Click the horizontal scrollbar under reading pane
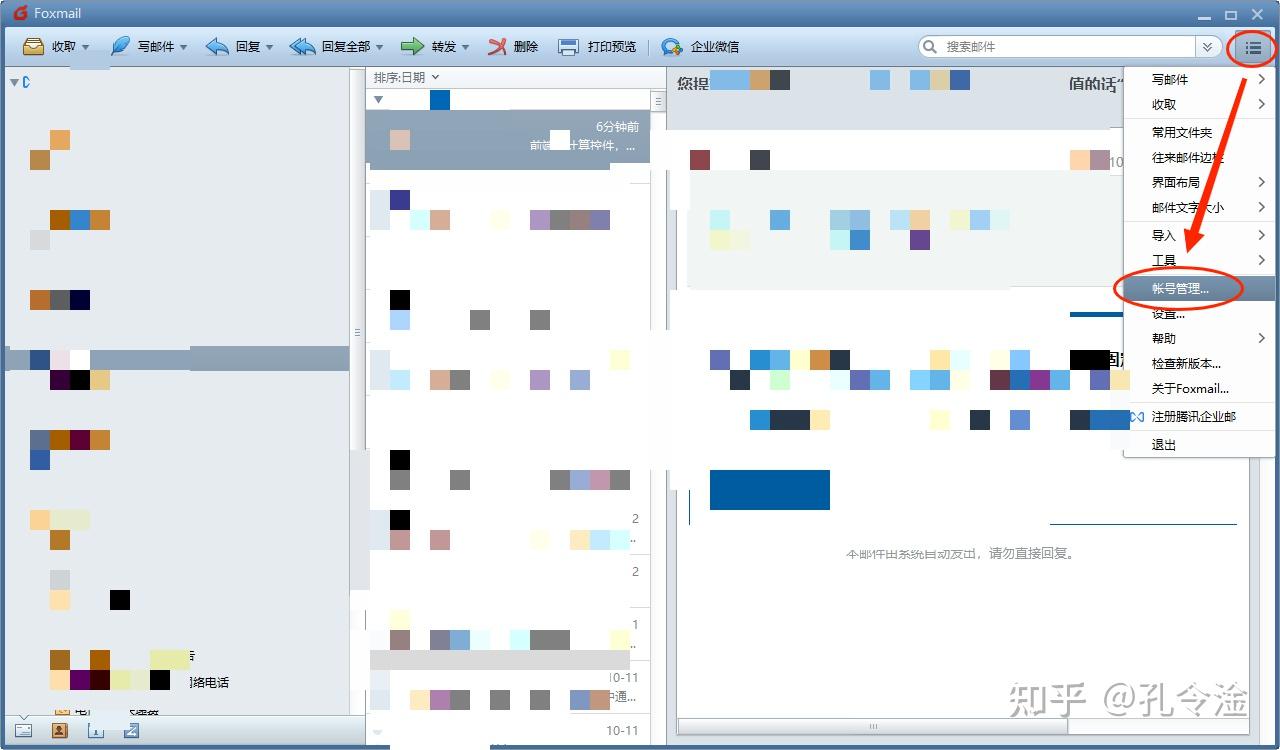This screenshot has width=1280, height=750. click(872, 726)
